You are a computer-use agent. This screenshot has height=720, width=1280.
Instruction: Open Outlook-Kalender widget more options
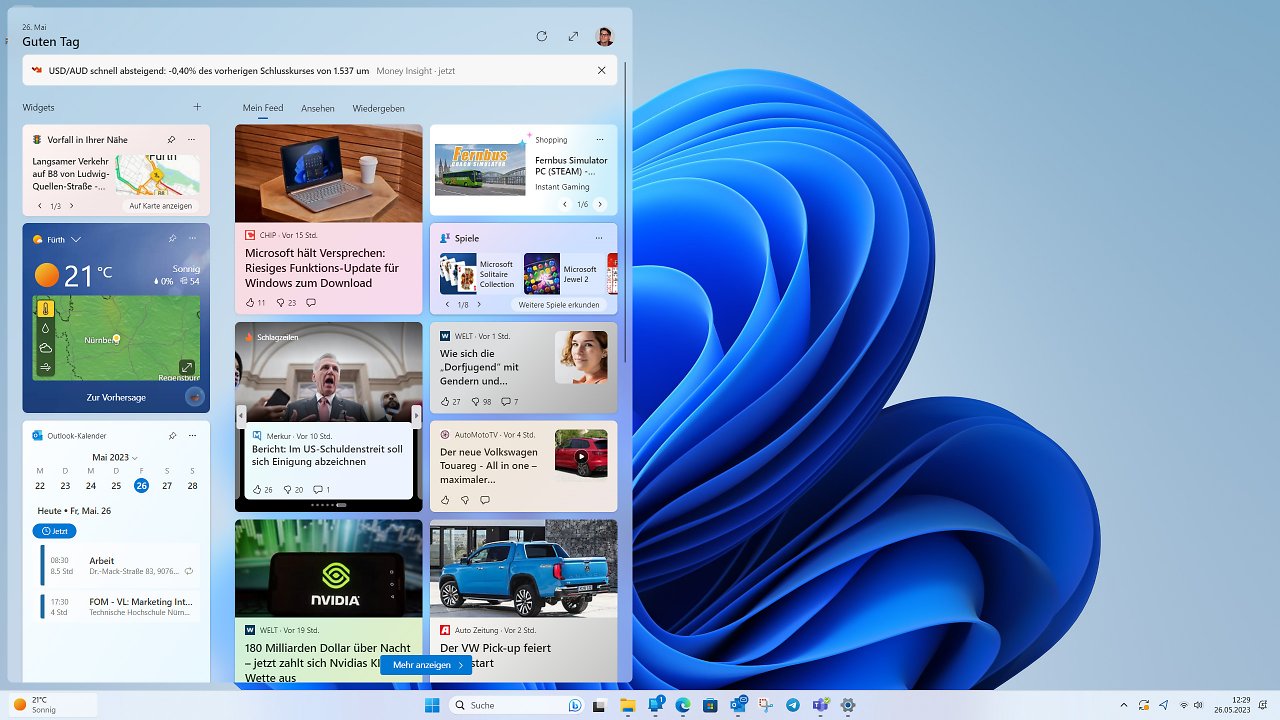191,436
